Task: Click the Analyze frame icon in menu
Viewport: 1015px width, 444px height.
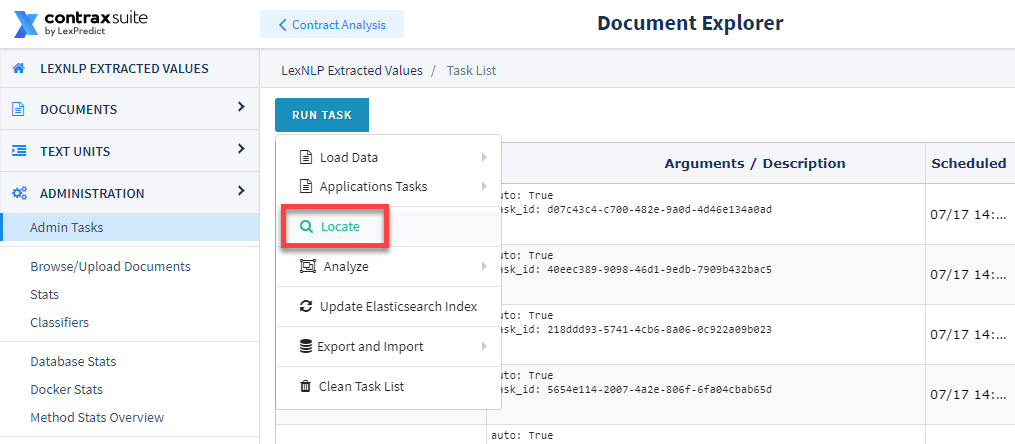Action: pyautogui.click(x=307, y=266)
